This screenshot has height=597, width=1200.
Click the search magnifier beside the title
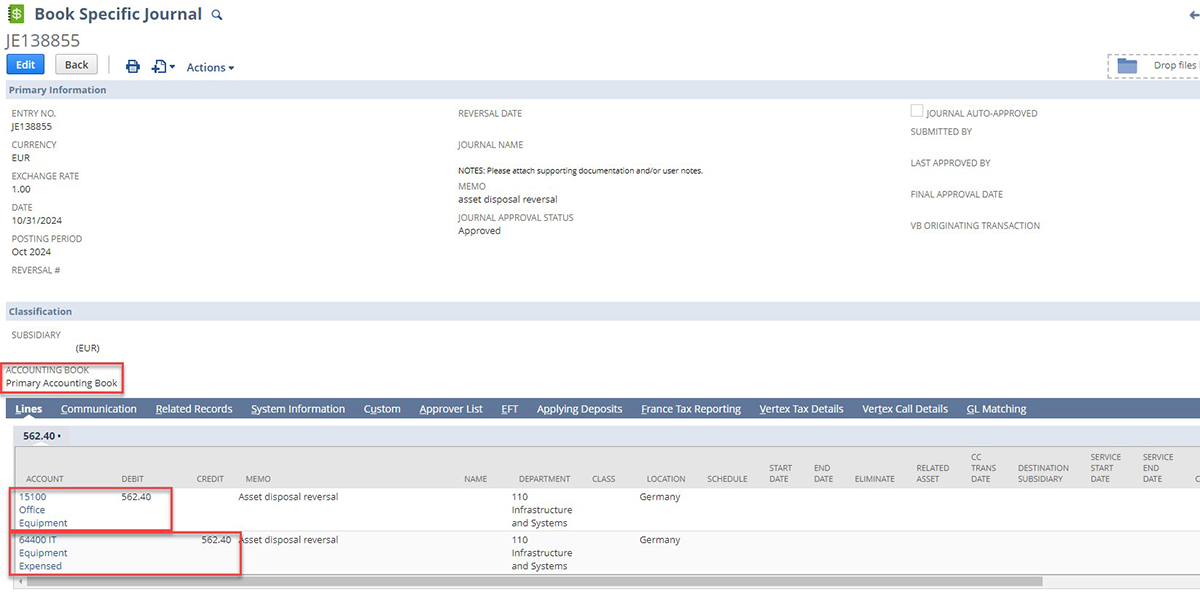(217, 16)
